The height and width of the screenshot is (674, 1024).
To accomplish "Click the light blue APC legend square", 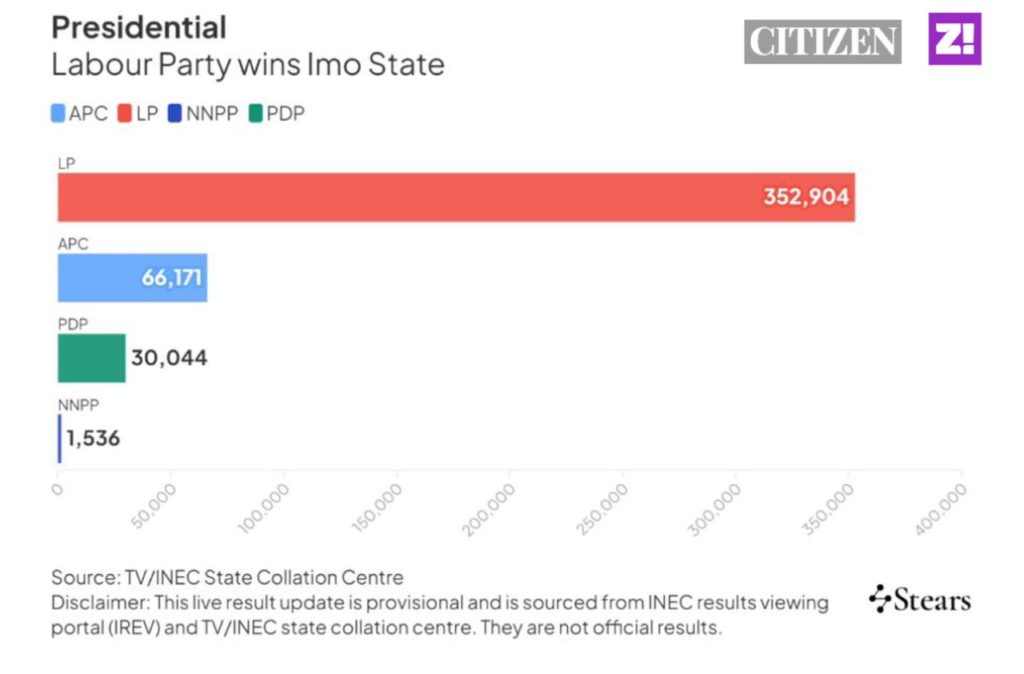I will point(58,114).
